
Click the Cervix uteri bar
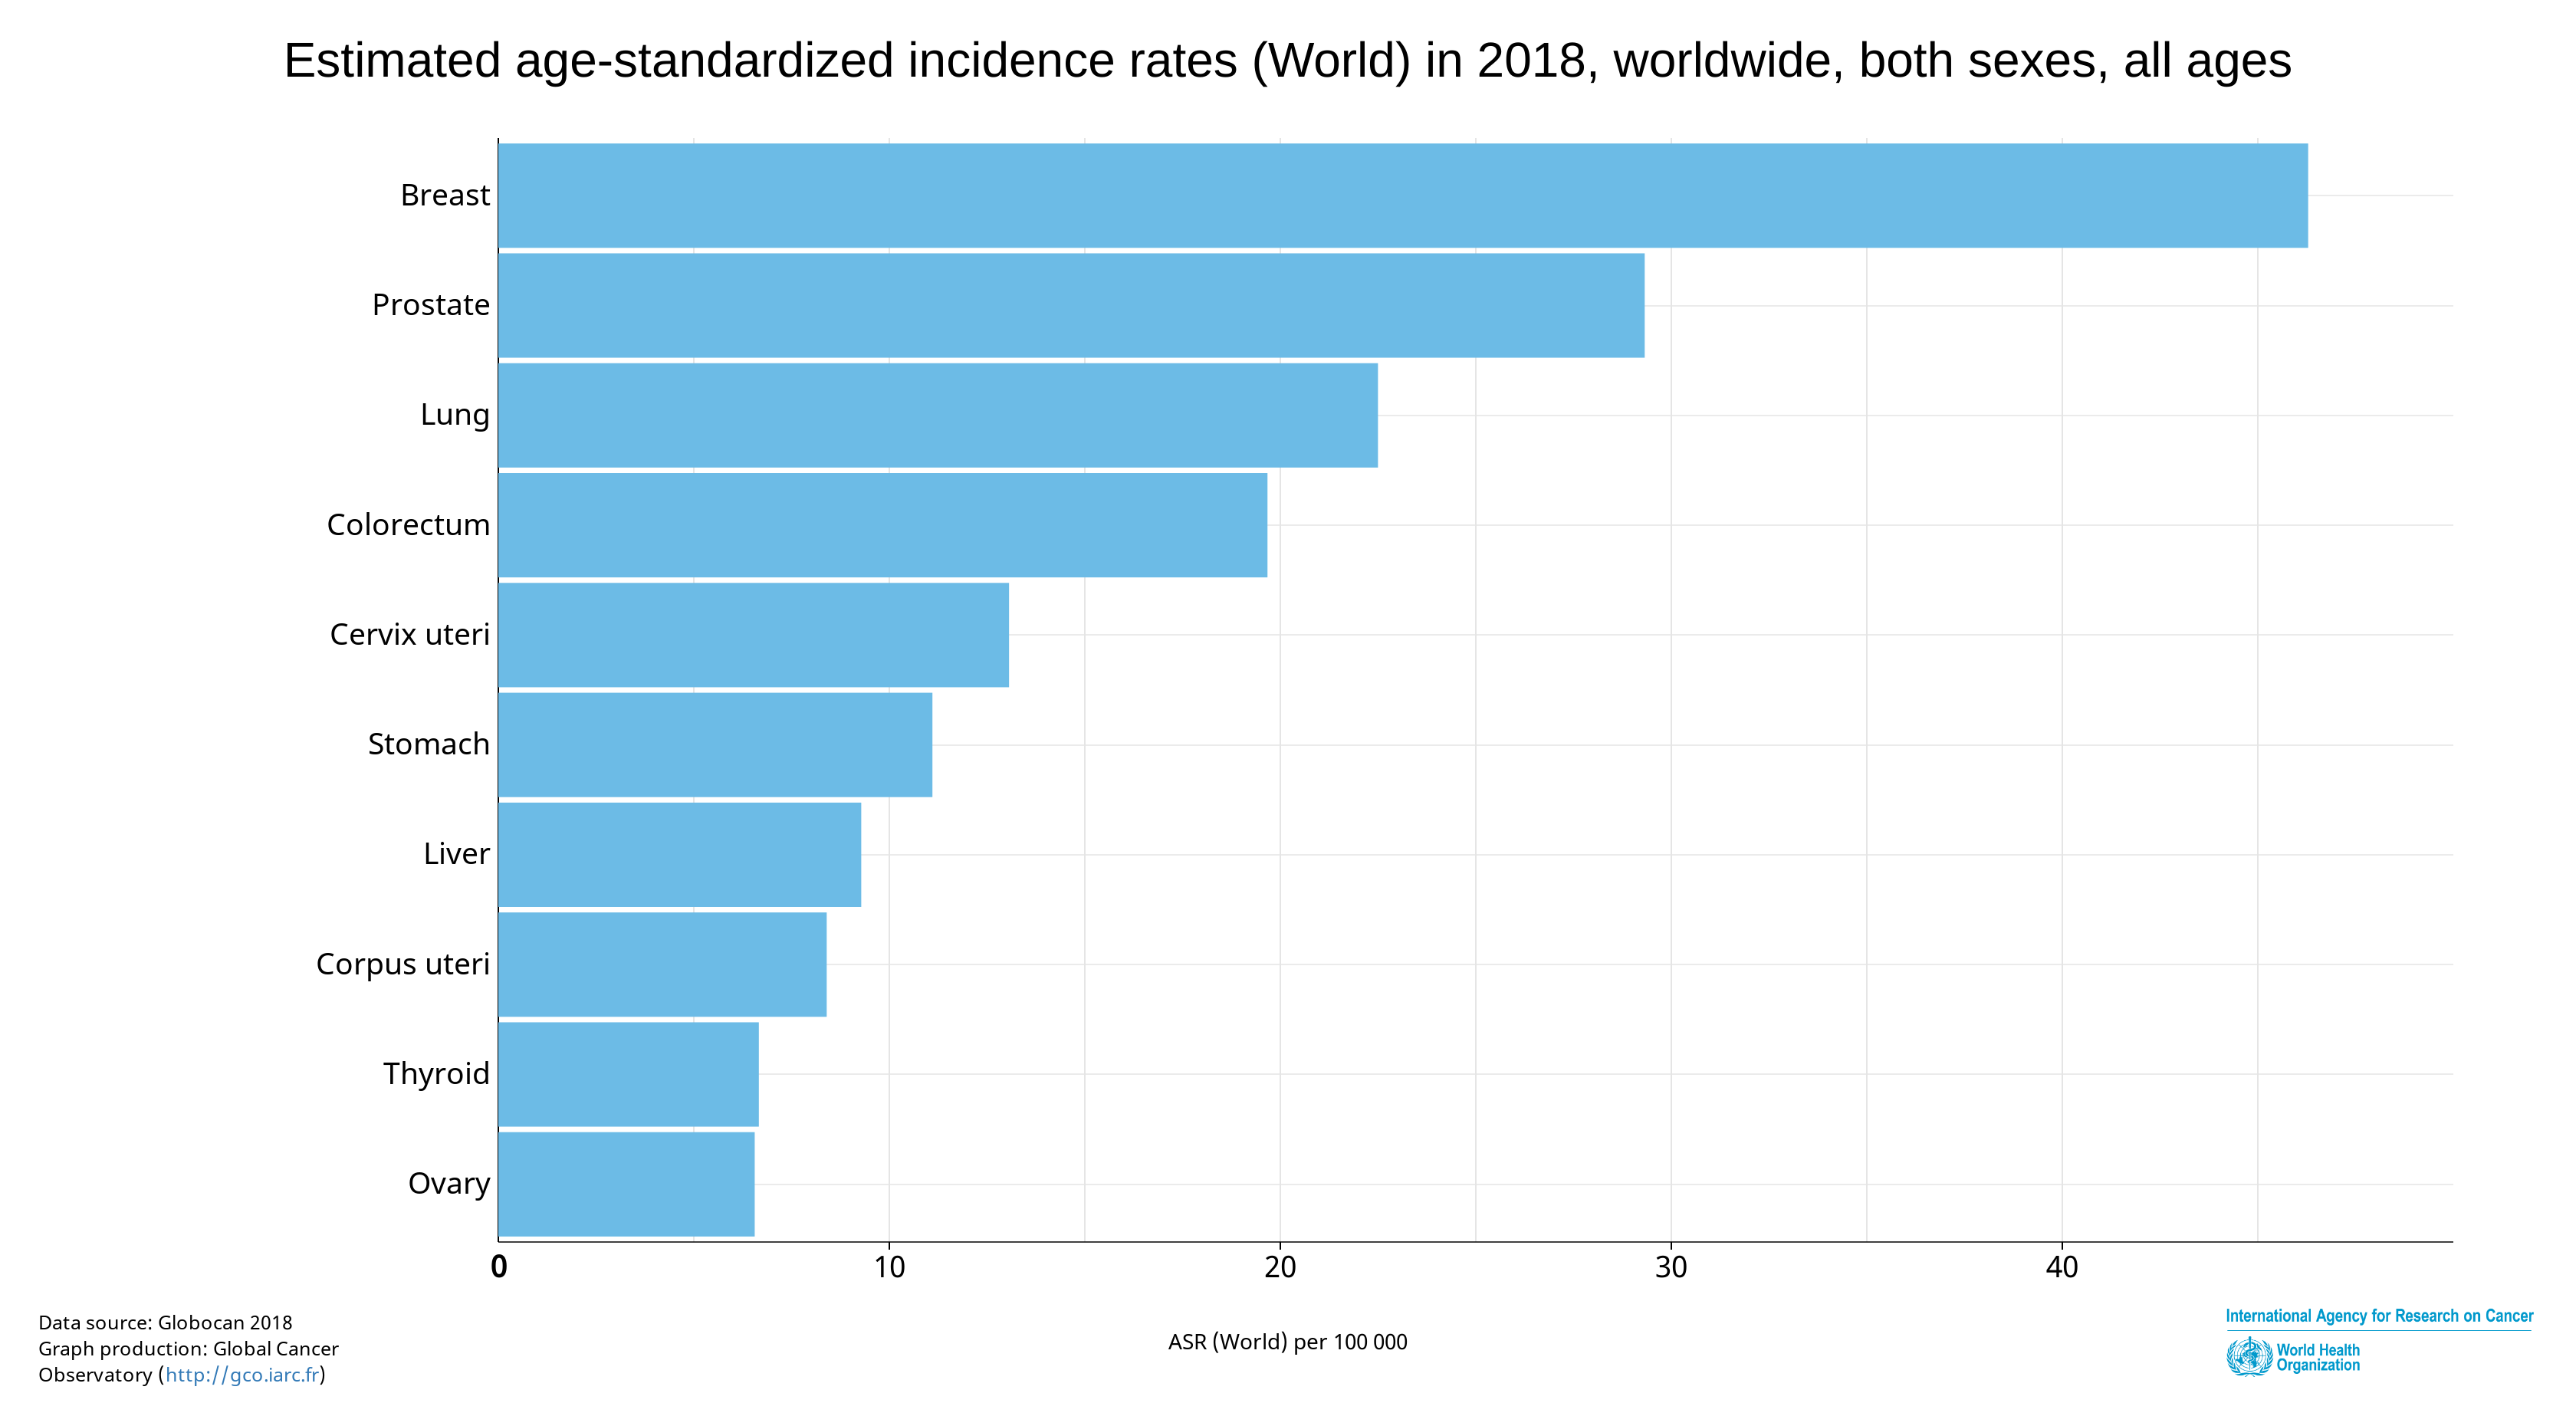[753, 636]
